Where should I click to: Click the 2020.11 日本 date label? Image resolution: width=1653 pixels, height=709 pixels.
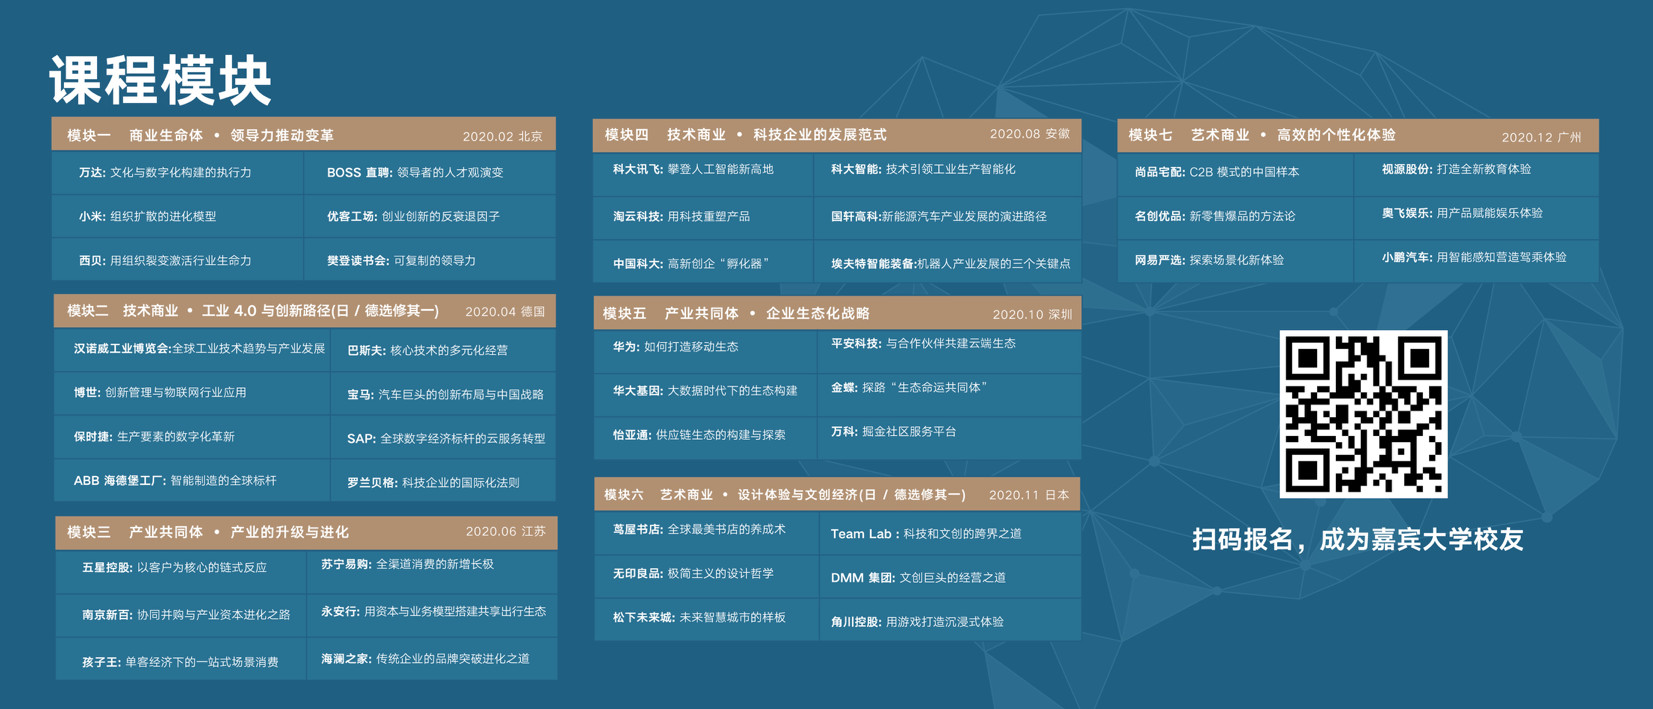point(1029,495)
